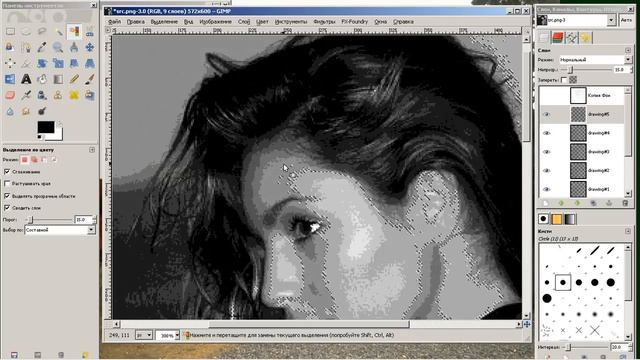Viewport: 640px width, 360px height.
Task: Open the Кисти panel configuration arrow
Action: [628, 231]
